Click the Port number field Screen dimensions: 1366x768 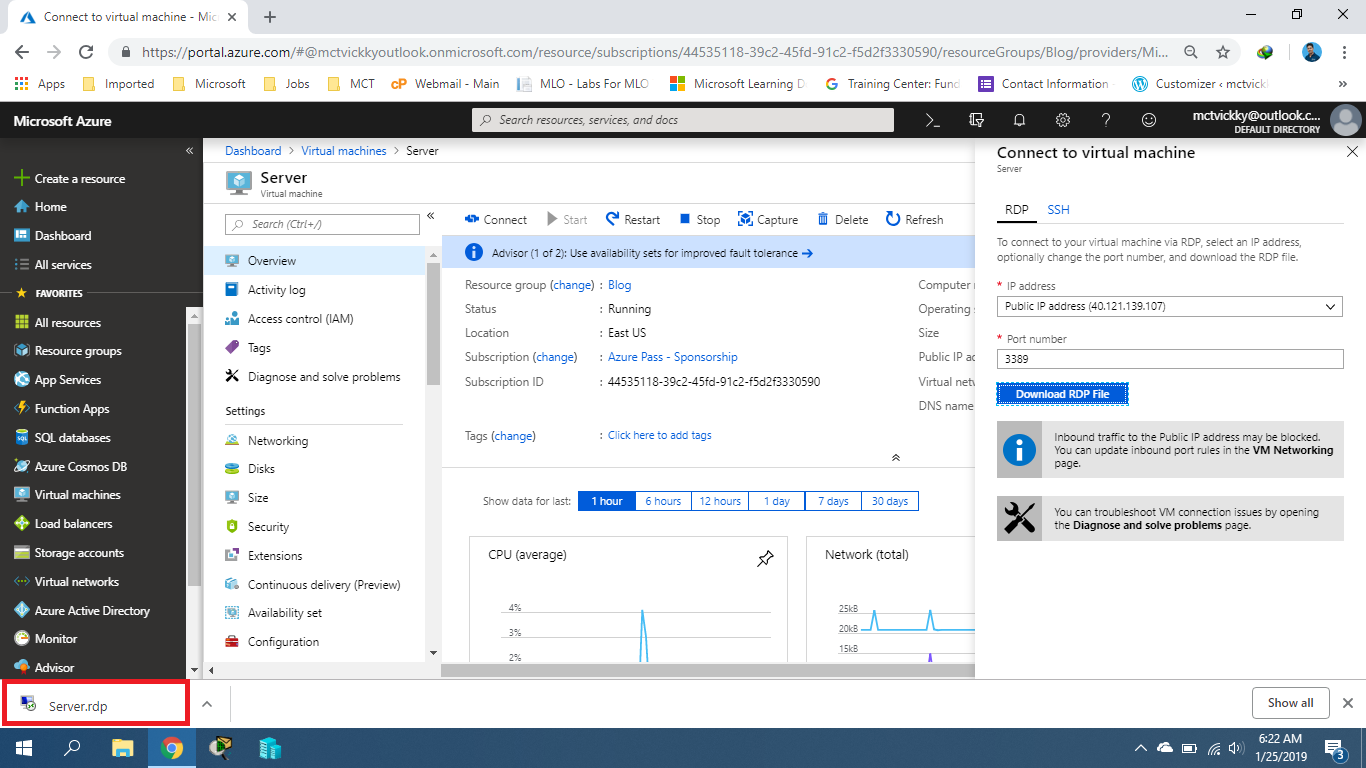point(1170,359)
